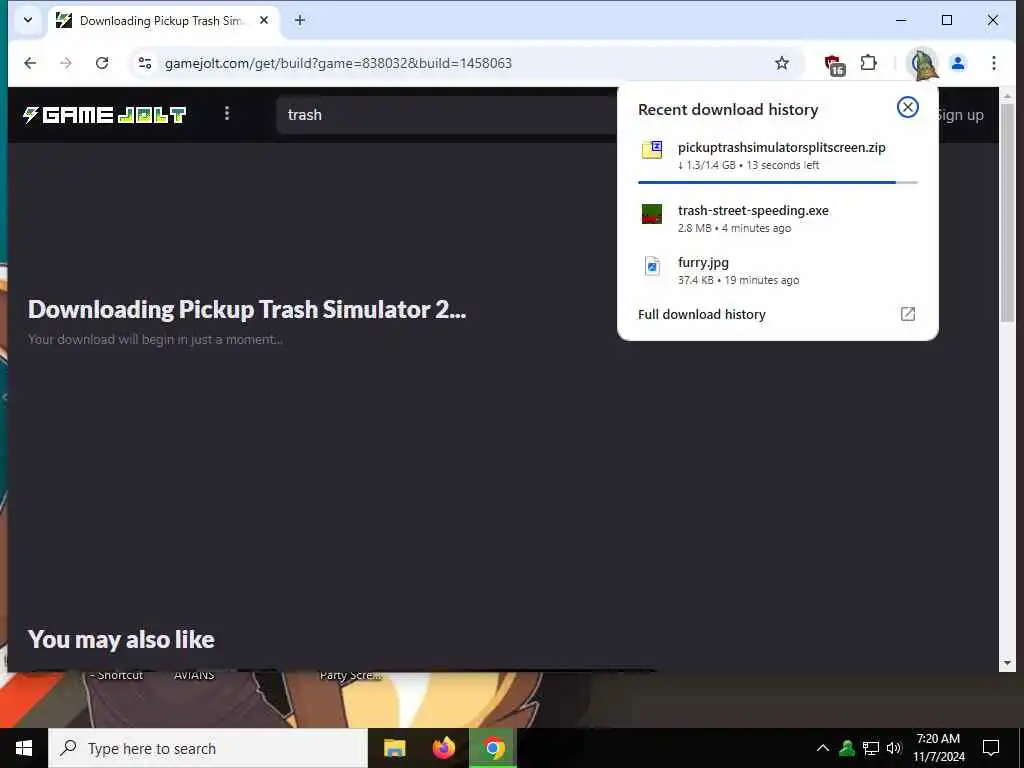
Task: Open a new tab with plus button
Action: click(300, 20)
